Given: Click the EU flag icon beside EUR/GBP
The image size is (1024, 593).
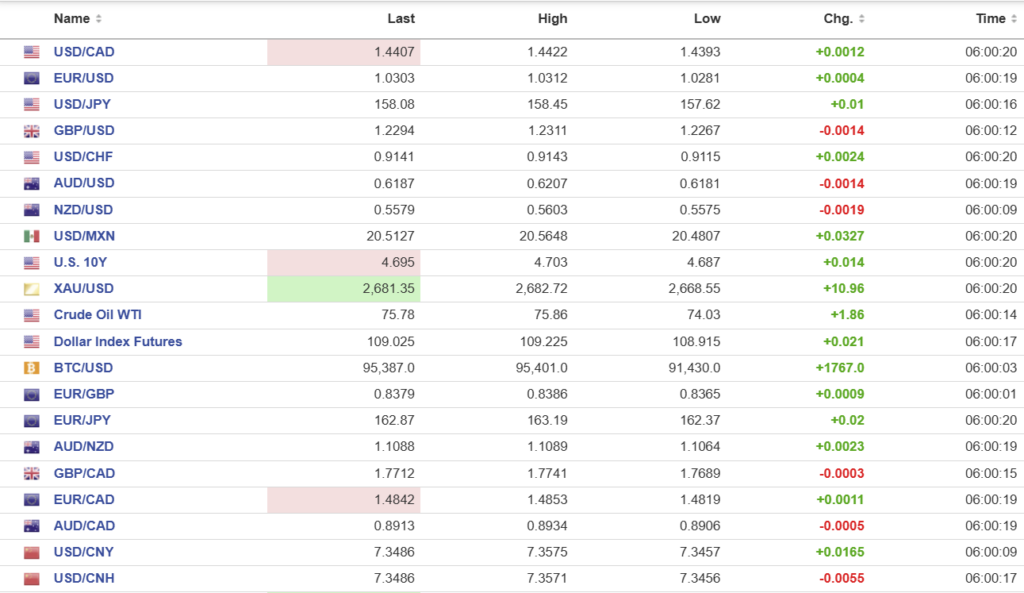Looking at the screenshot, I should (32, 394).
